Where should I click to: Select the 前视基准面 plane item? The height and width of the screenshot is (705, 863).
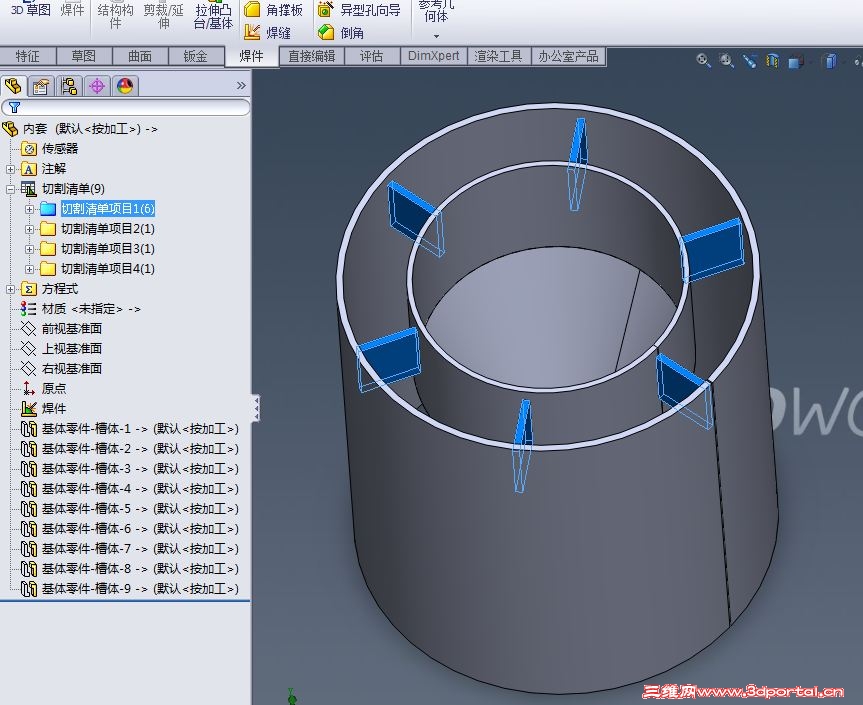[x=71, y=329]
